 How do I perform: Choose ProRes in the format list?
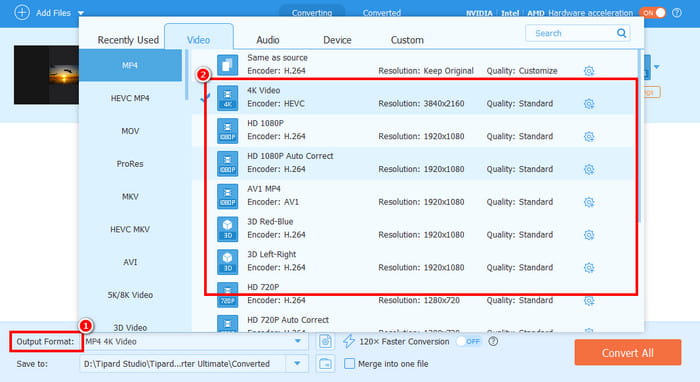(130, 164)
